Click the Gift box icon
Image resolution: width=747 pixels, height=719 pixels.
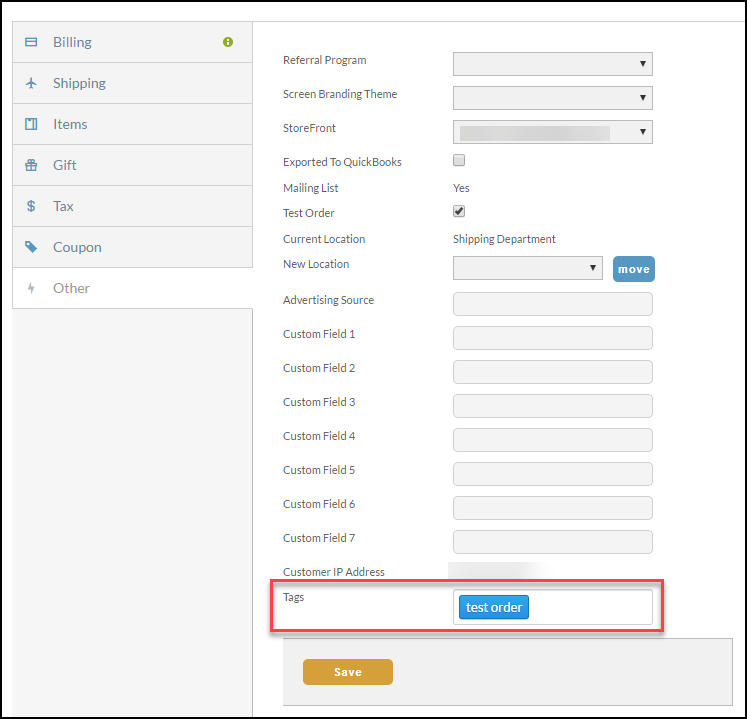pos(31,165)
